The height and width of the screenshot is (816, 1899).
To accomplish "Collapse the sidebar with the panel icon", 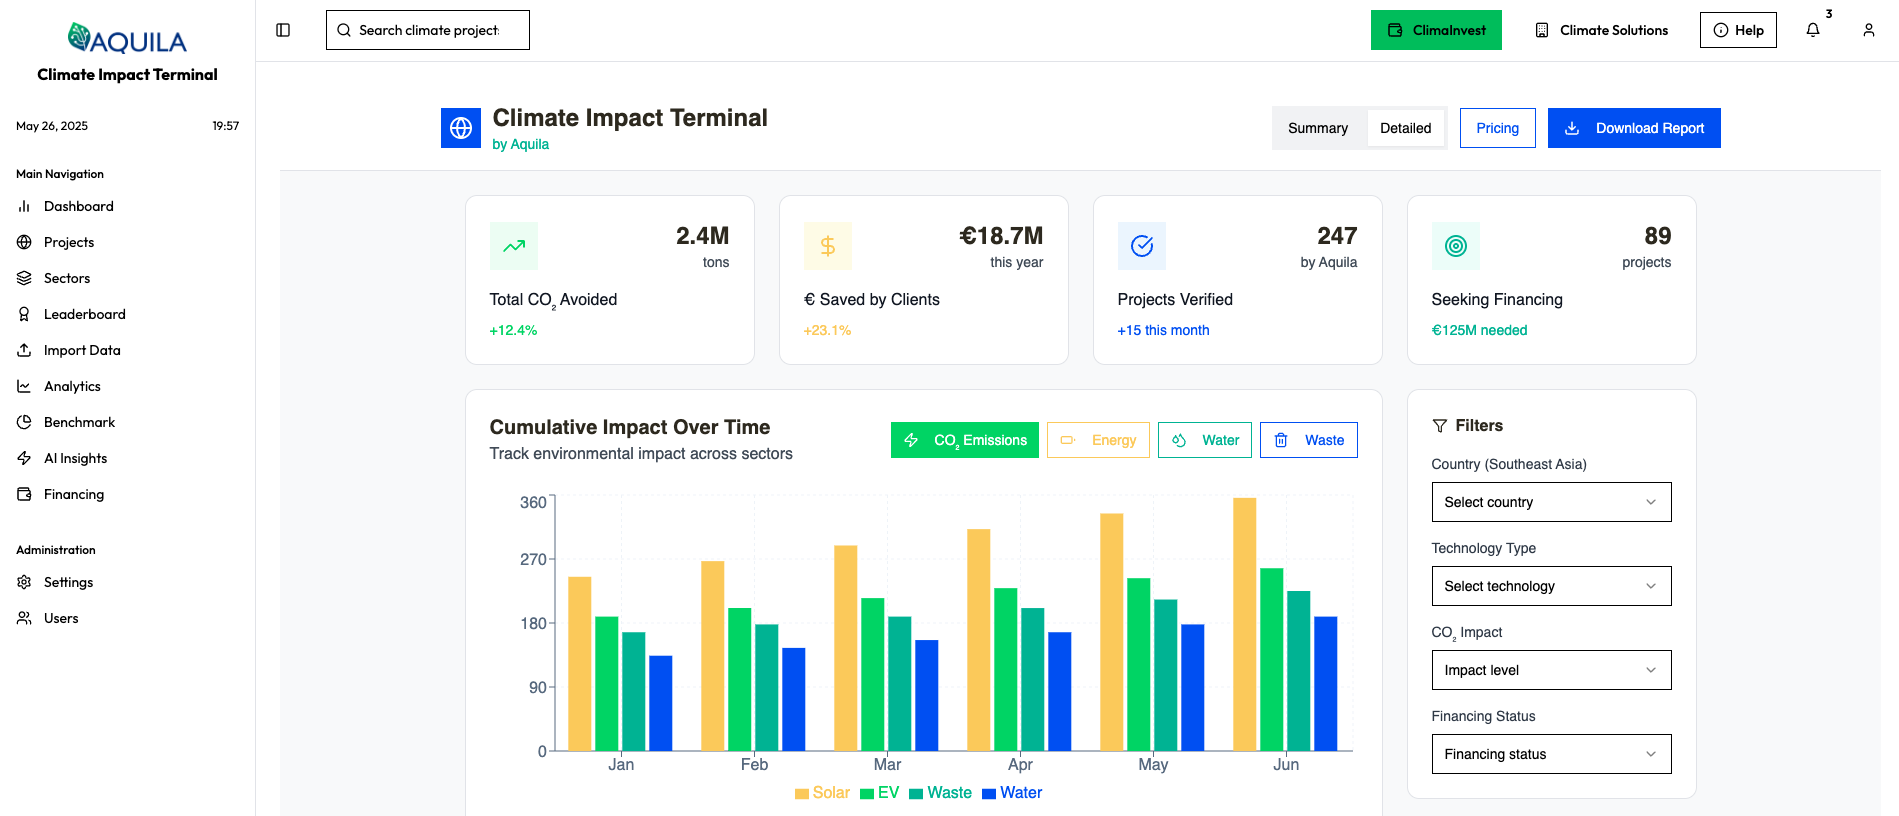I will tap(283, 30).
